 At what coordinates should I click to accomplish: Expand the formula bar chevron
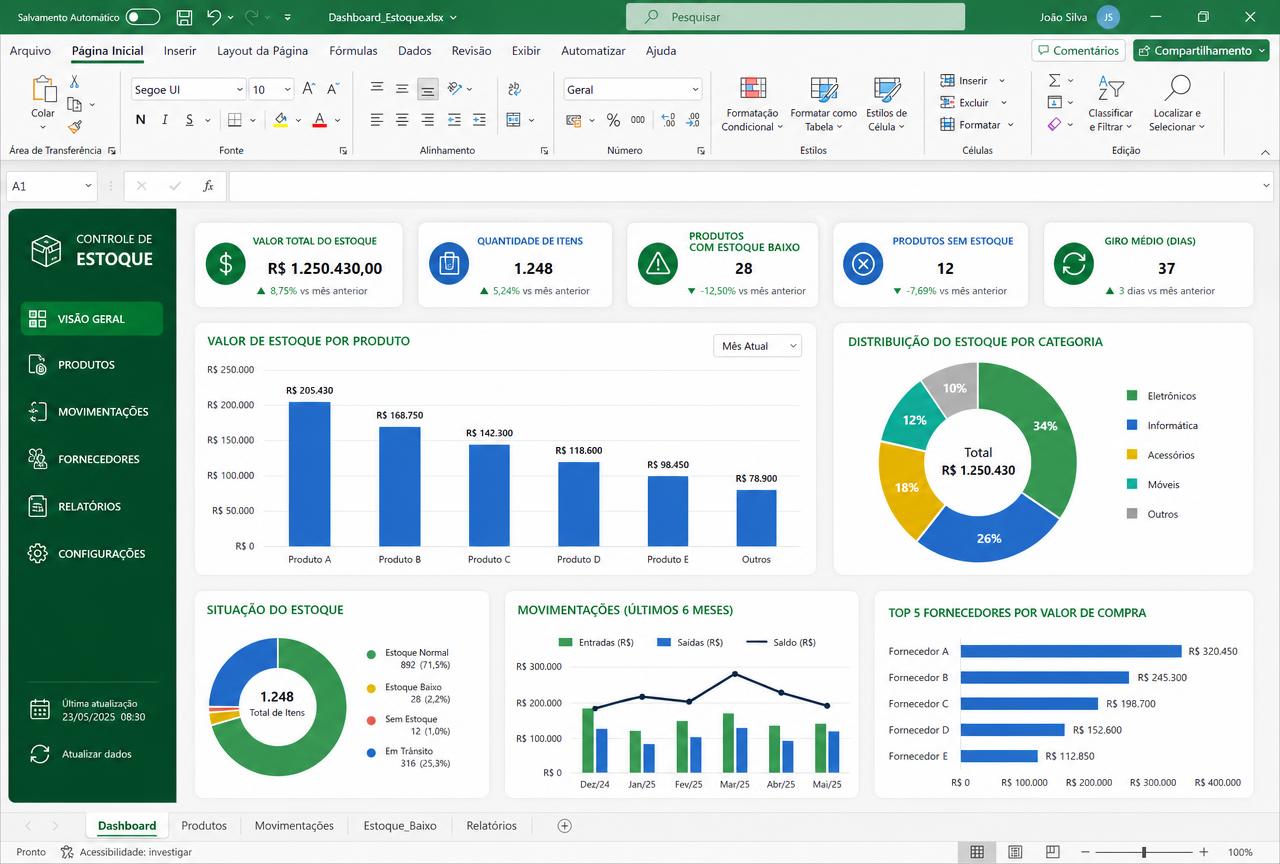(x=1266, y=186)
